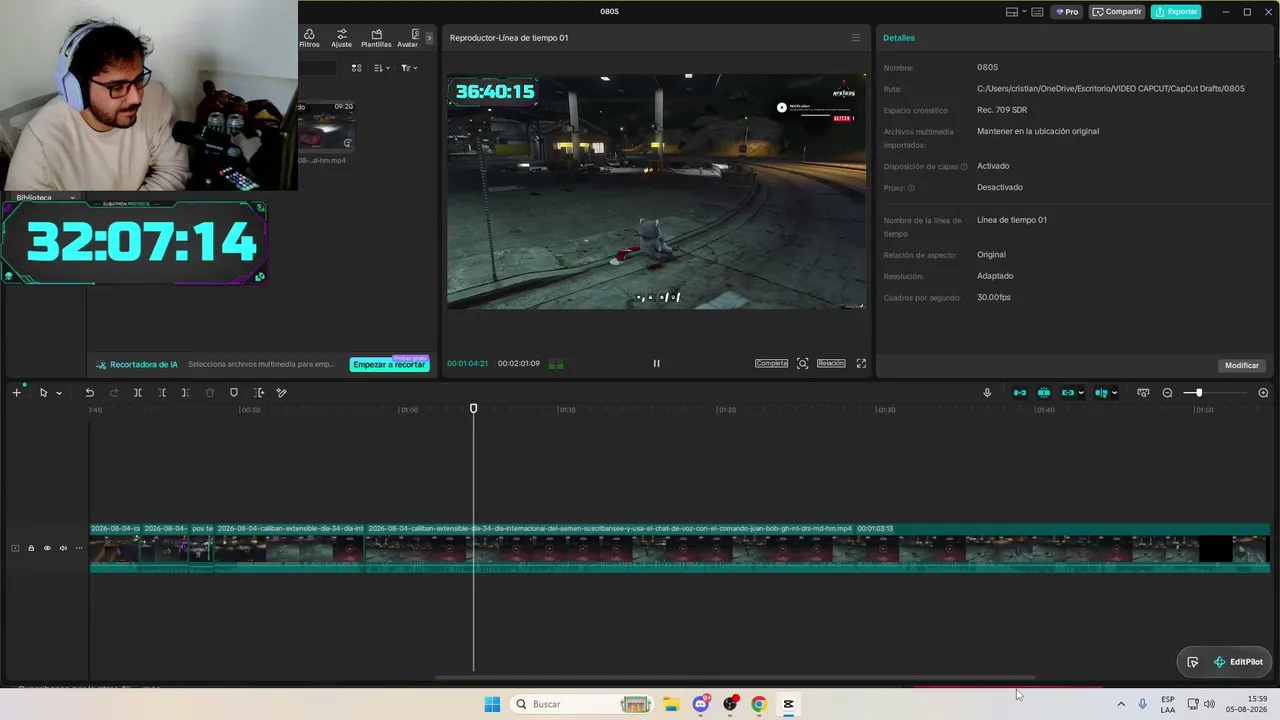1280x720 pixels.
Task: Open the keyboard shortcuts icon
Action: click(1037, 12)
